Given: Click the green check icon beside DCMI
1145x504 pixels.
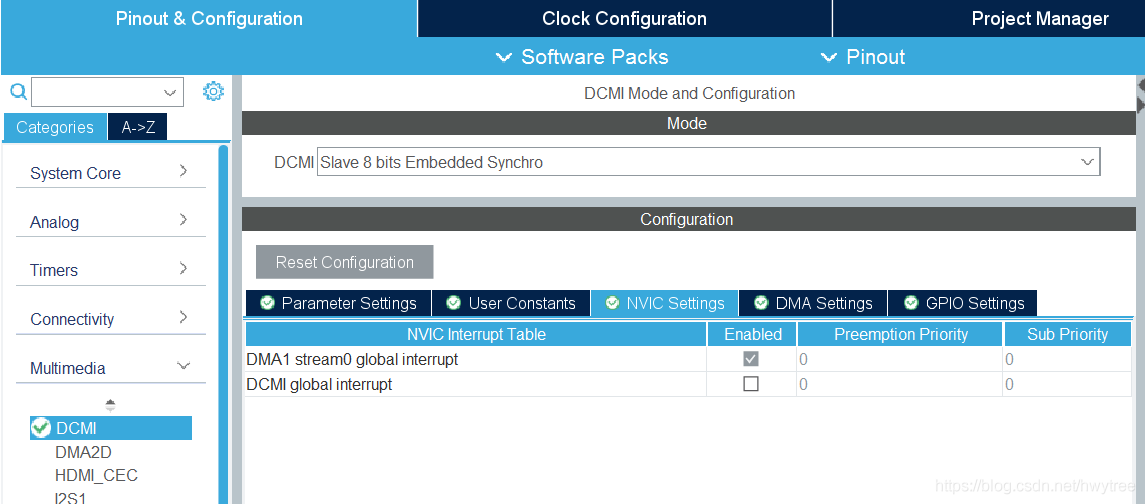Looking at the screenshot, I should 41,428.
